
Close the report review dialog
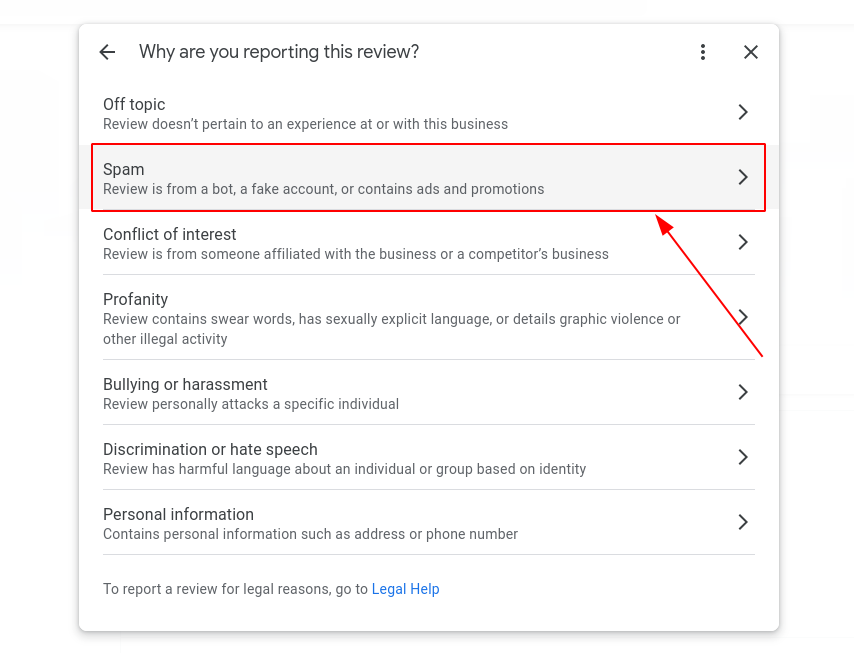[x=751, y=52]
